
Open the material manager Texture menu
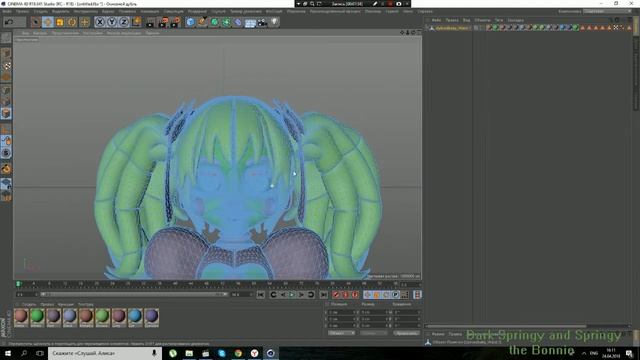pyautogui.click(x=85, y=304)
